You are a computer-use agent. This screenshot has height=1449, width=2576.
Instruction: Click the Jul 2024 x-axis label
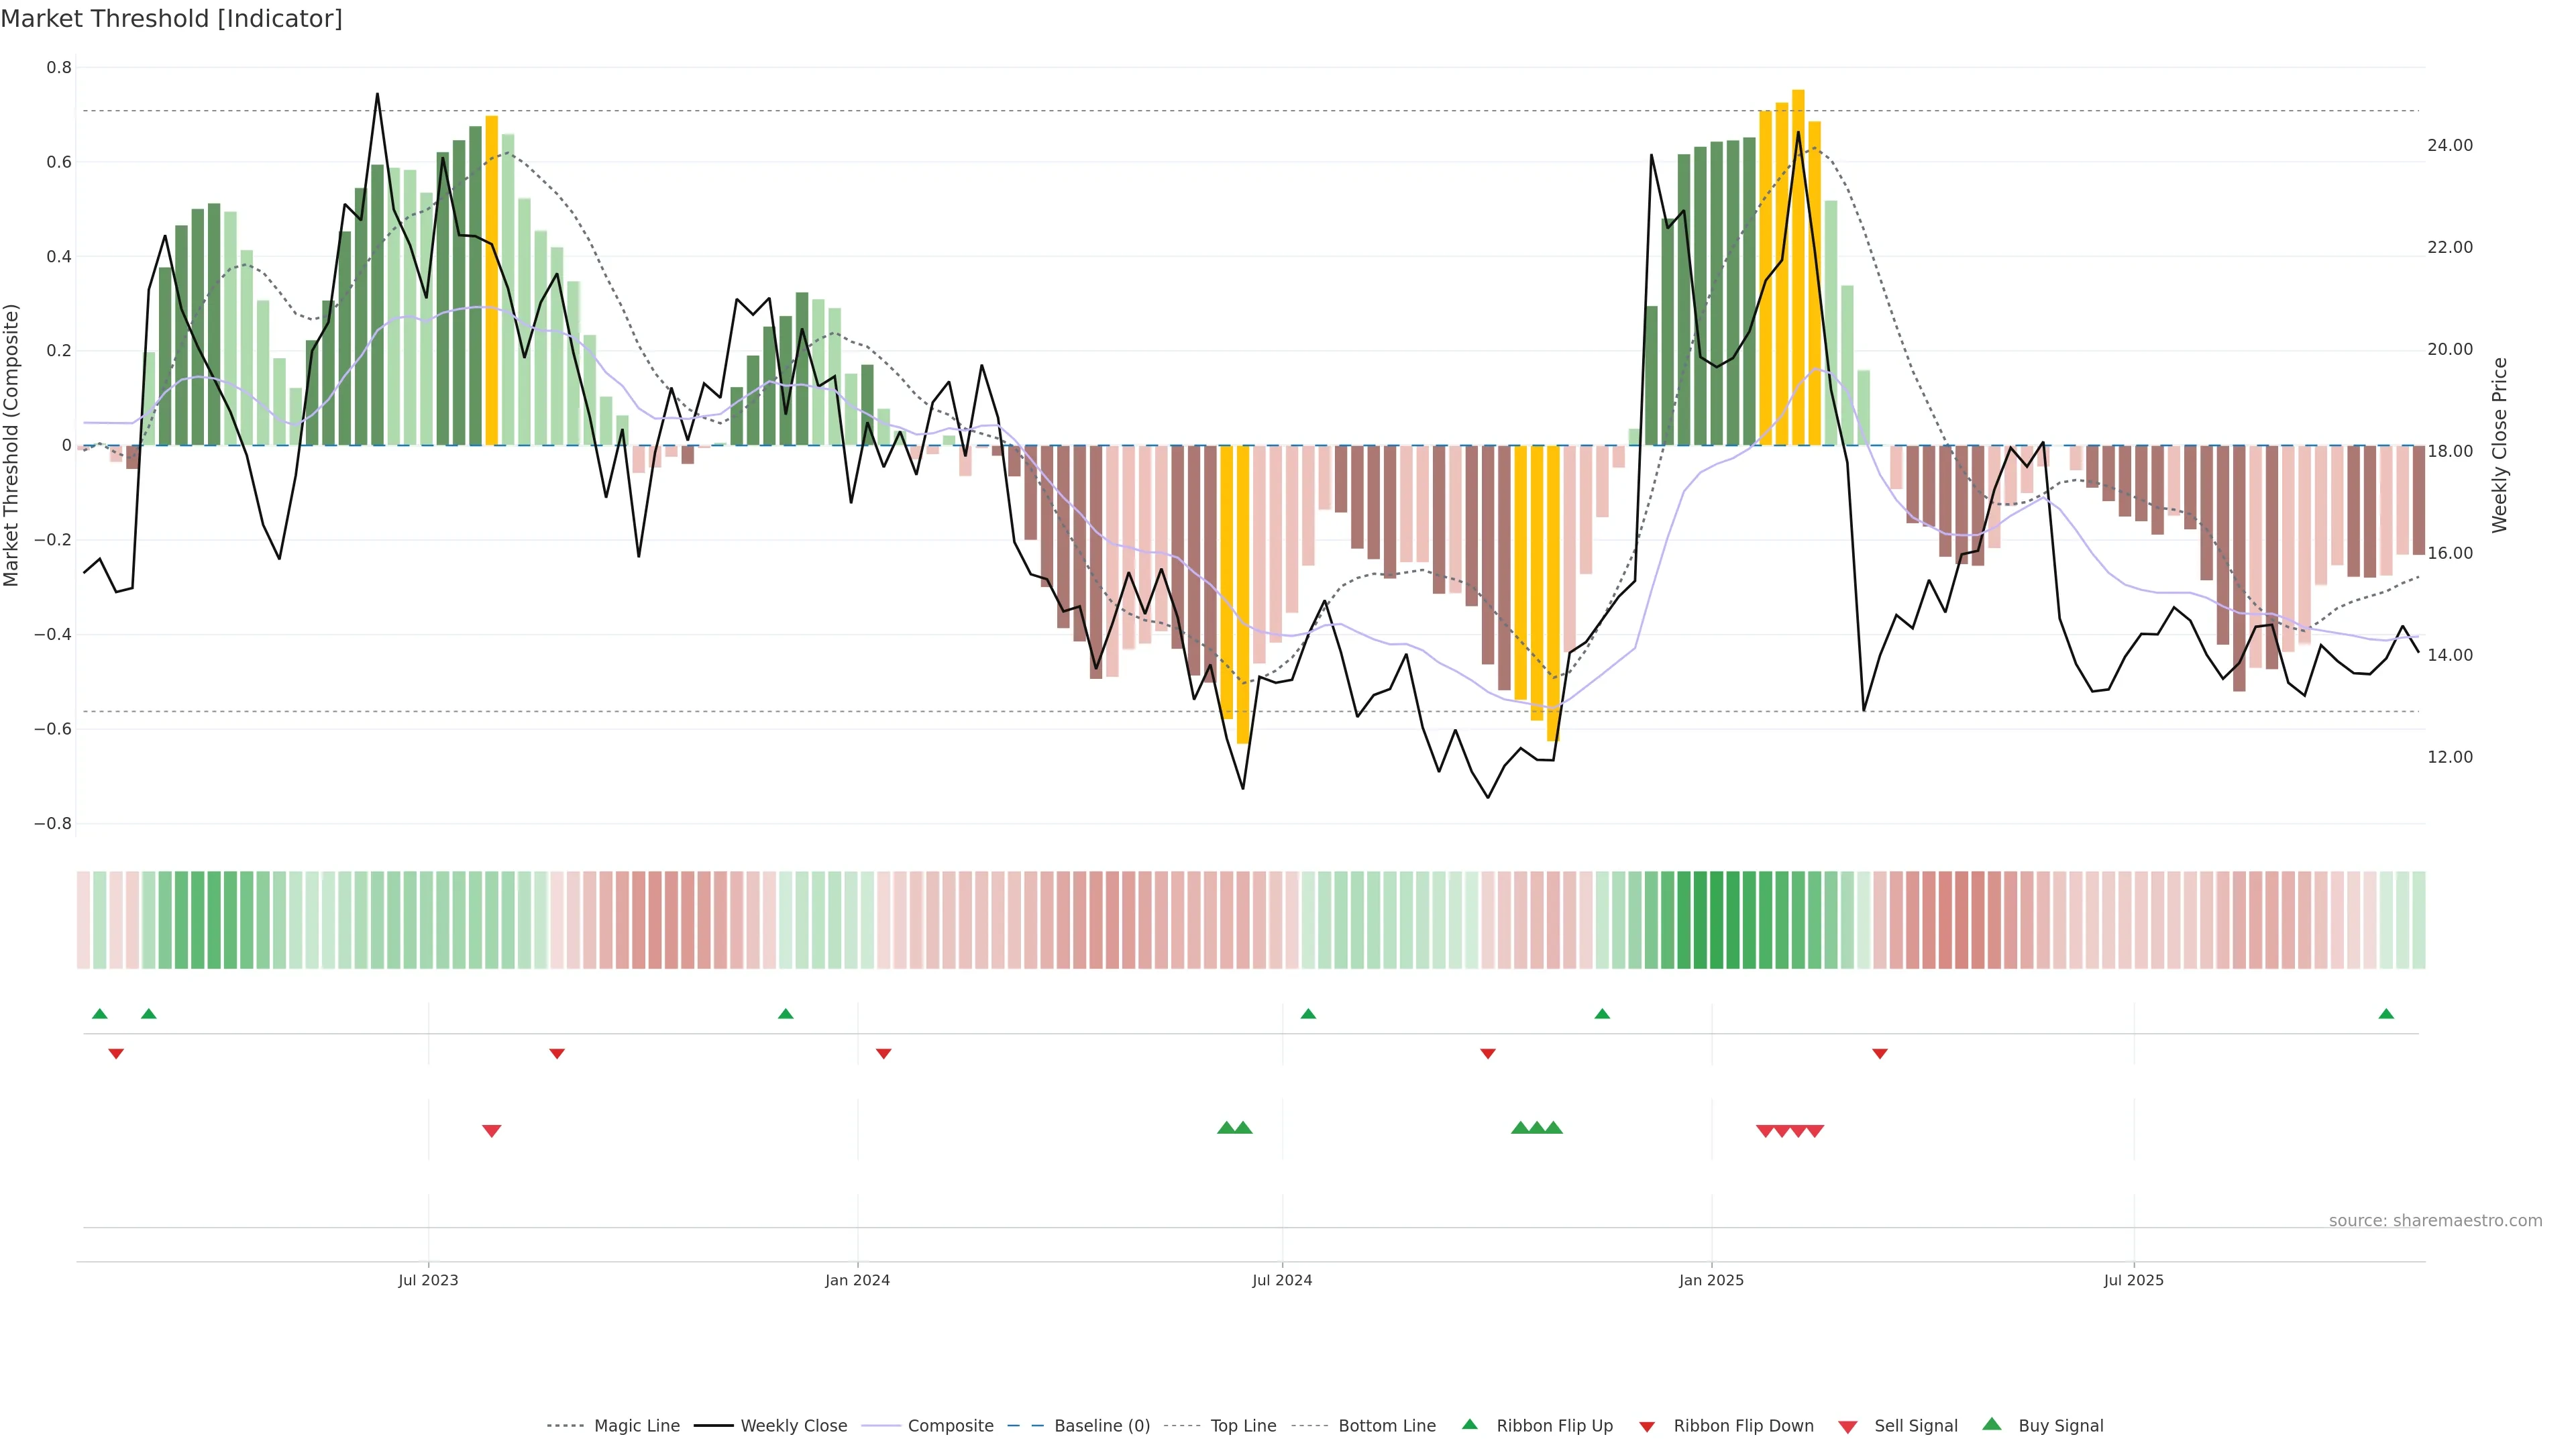pyautogui.click(x=1282, y=1280)
